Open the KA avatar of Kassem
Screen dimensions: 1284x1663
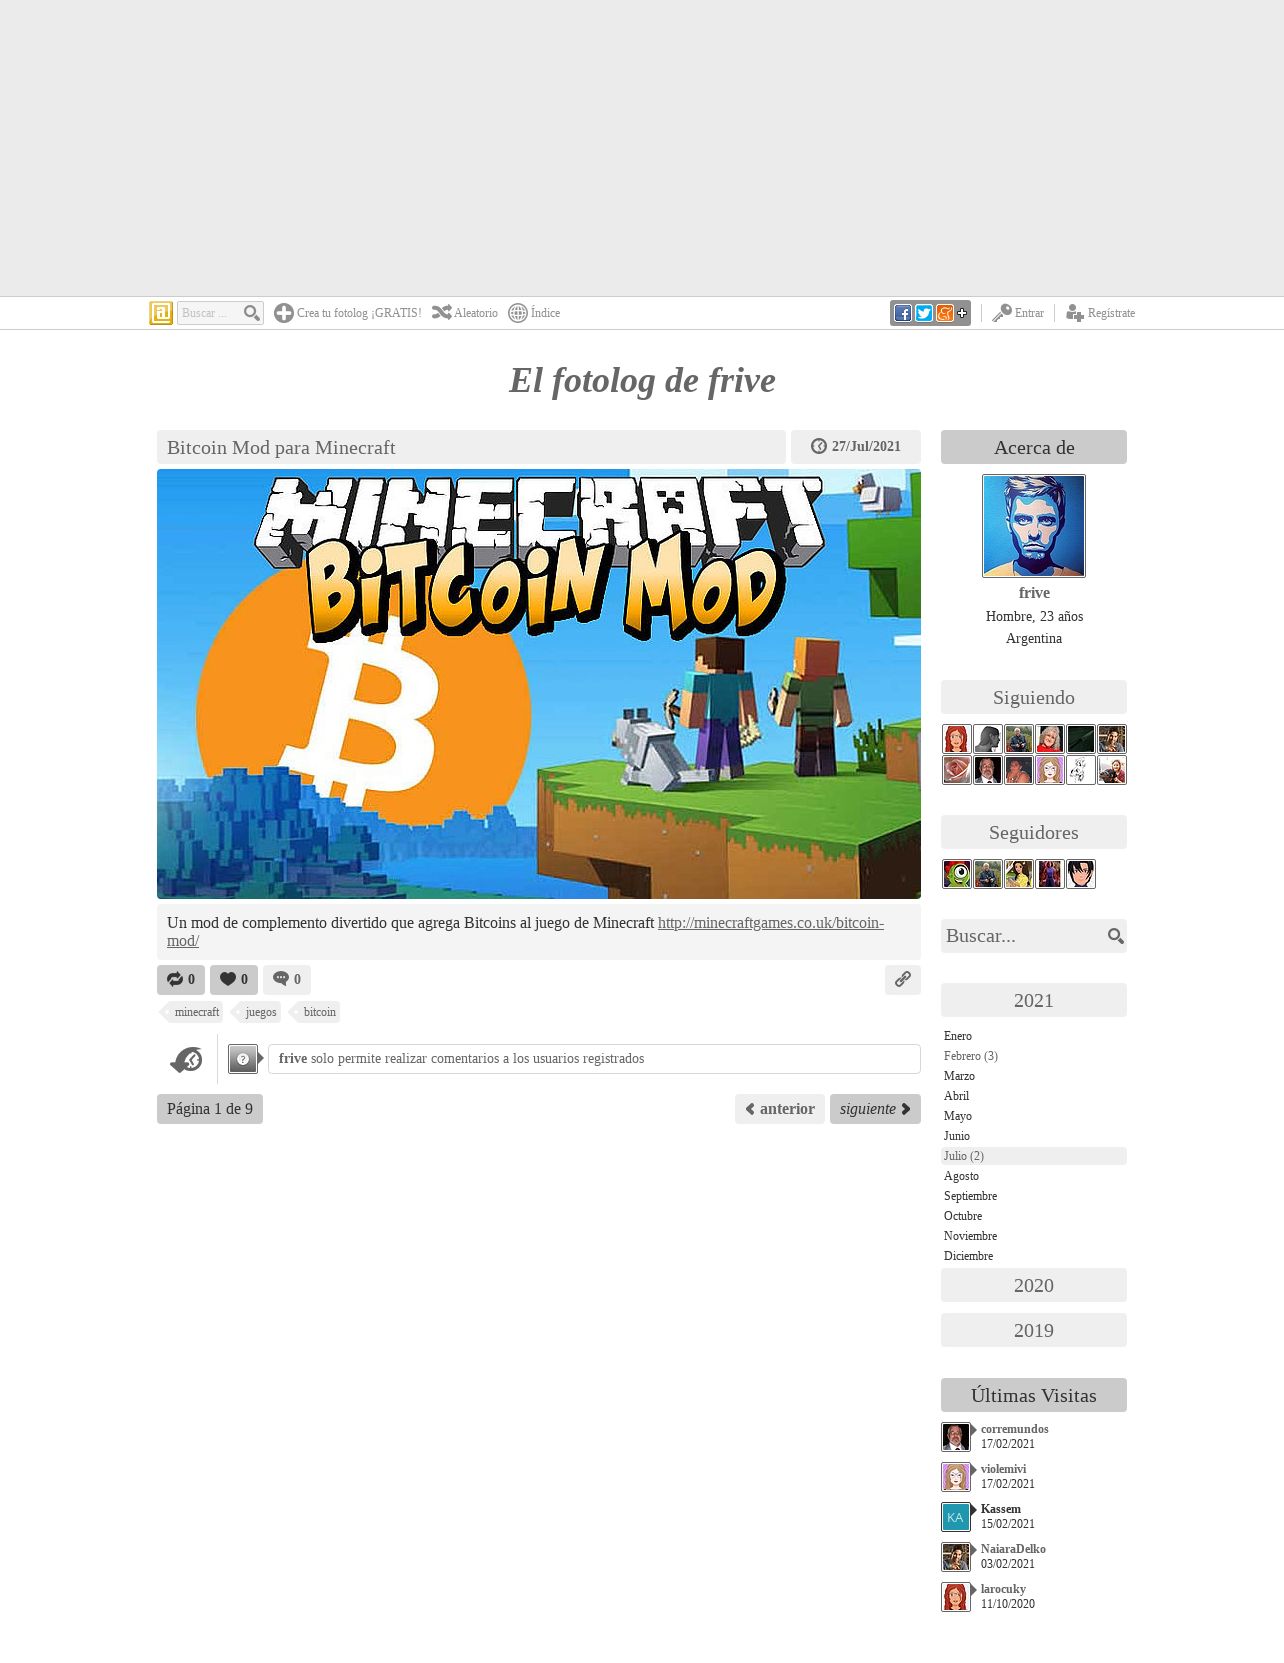click(x=956, y=1517)
